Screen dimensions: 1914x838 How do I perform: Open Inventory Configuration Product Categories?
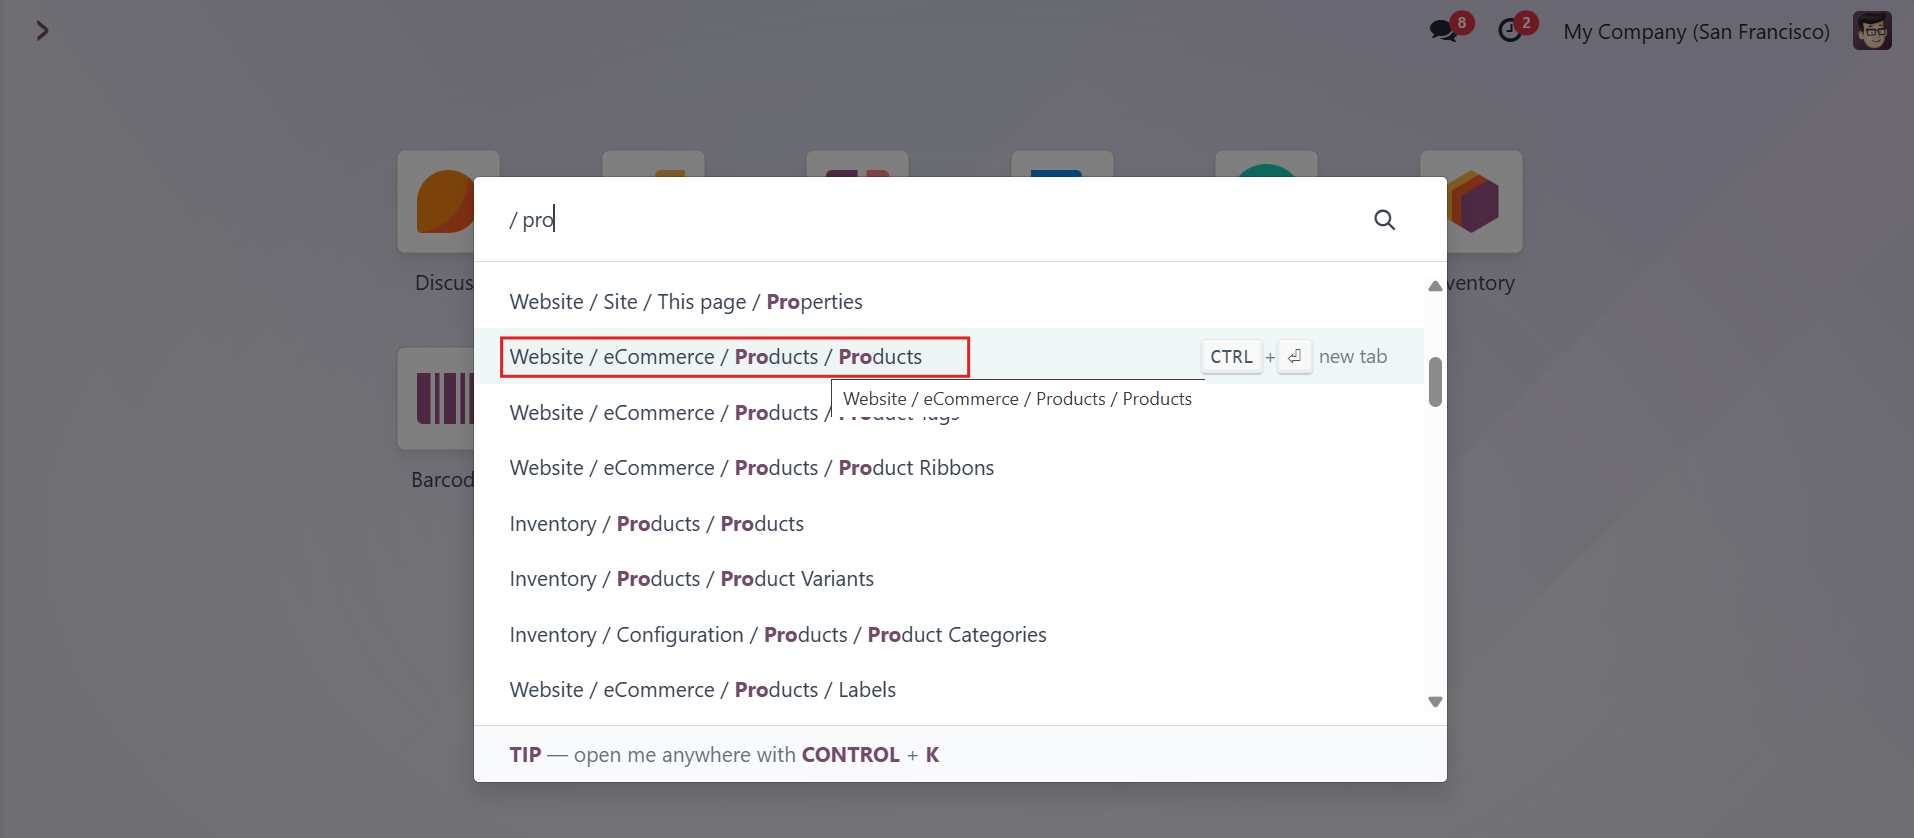click(x=949, y=635)
